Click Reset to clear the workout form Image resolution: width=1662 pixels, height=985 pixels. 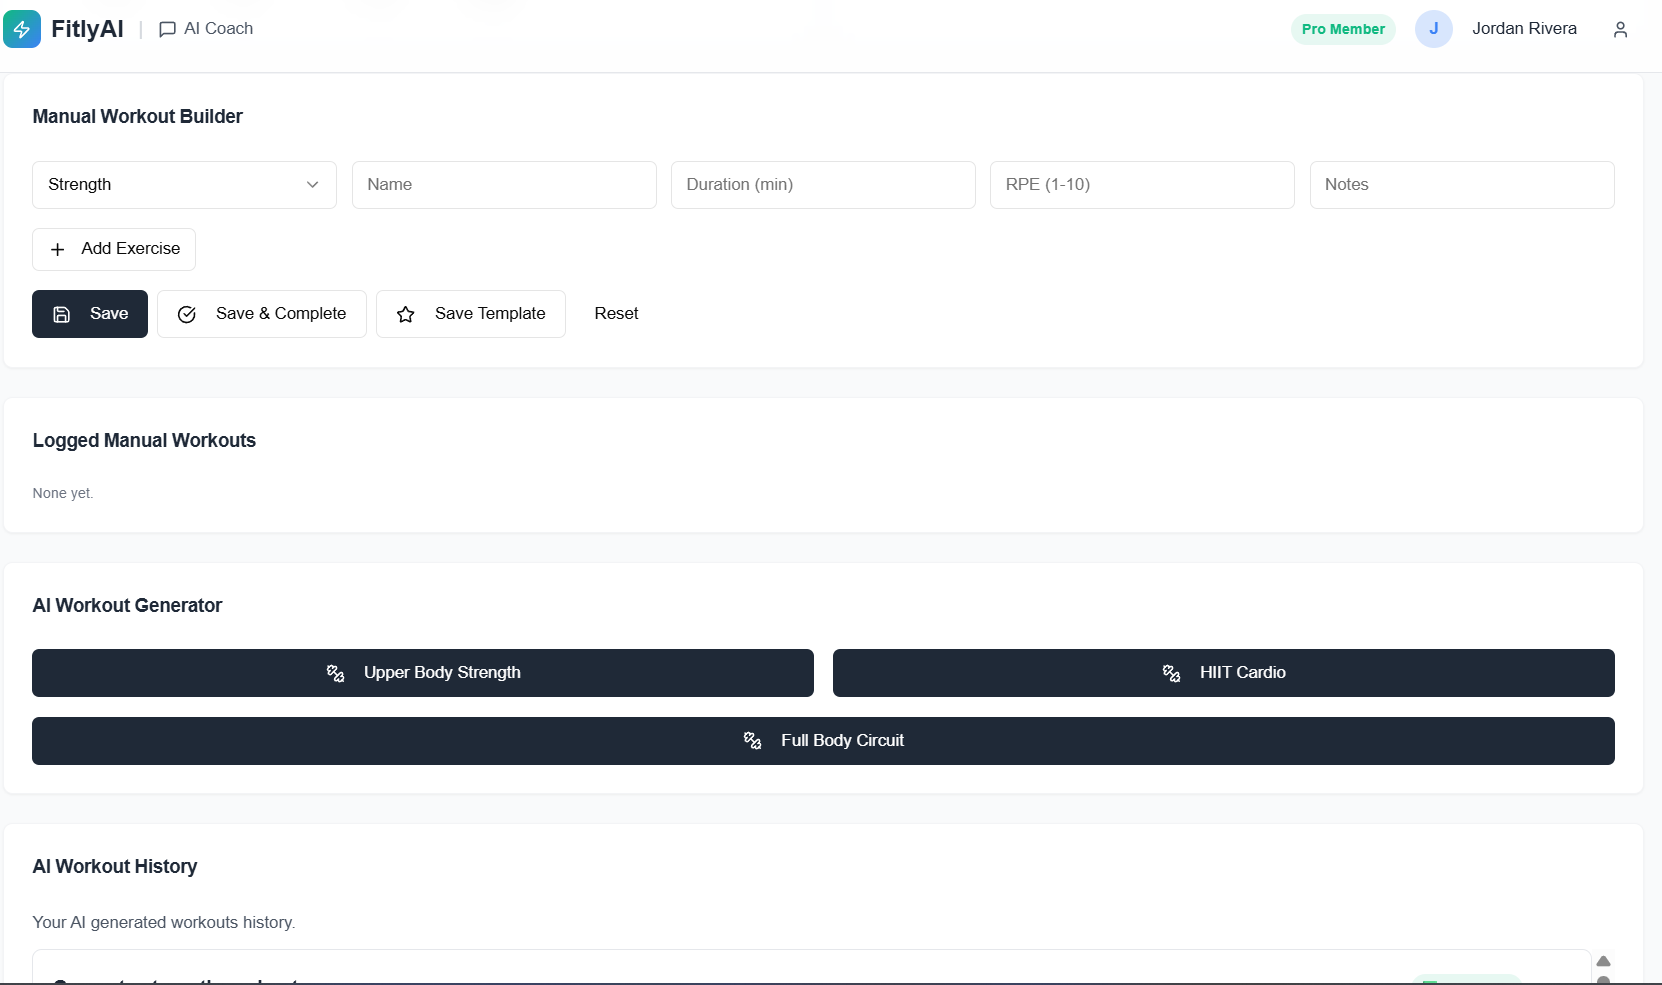616,313
